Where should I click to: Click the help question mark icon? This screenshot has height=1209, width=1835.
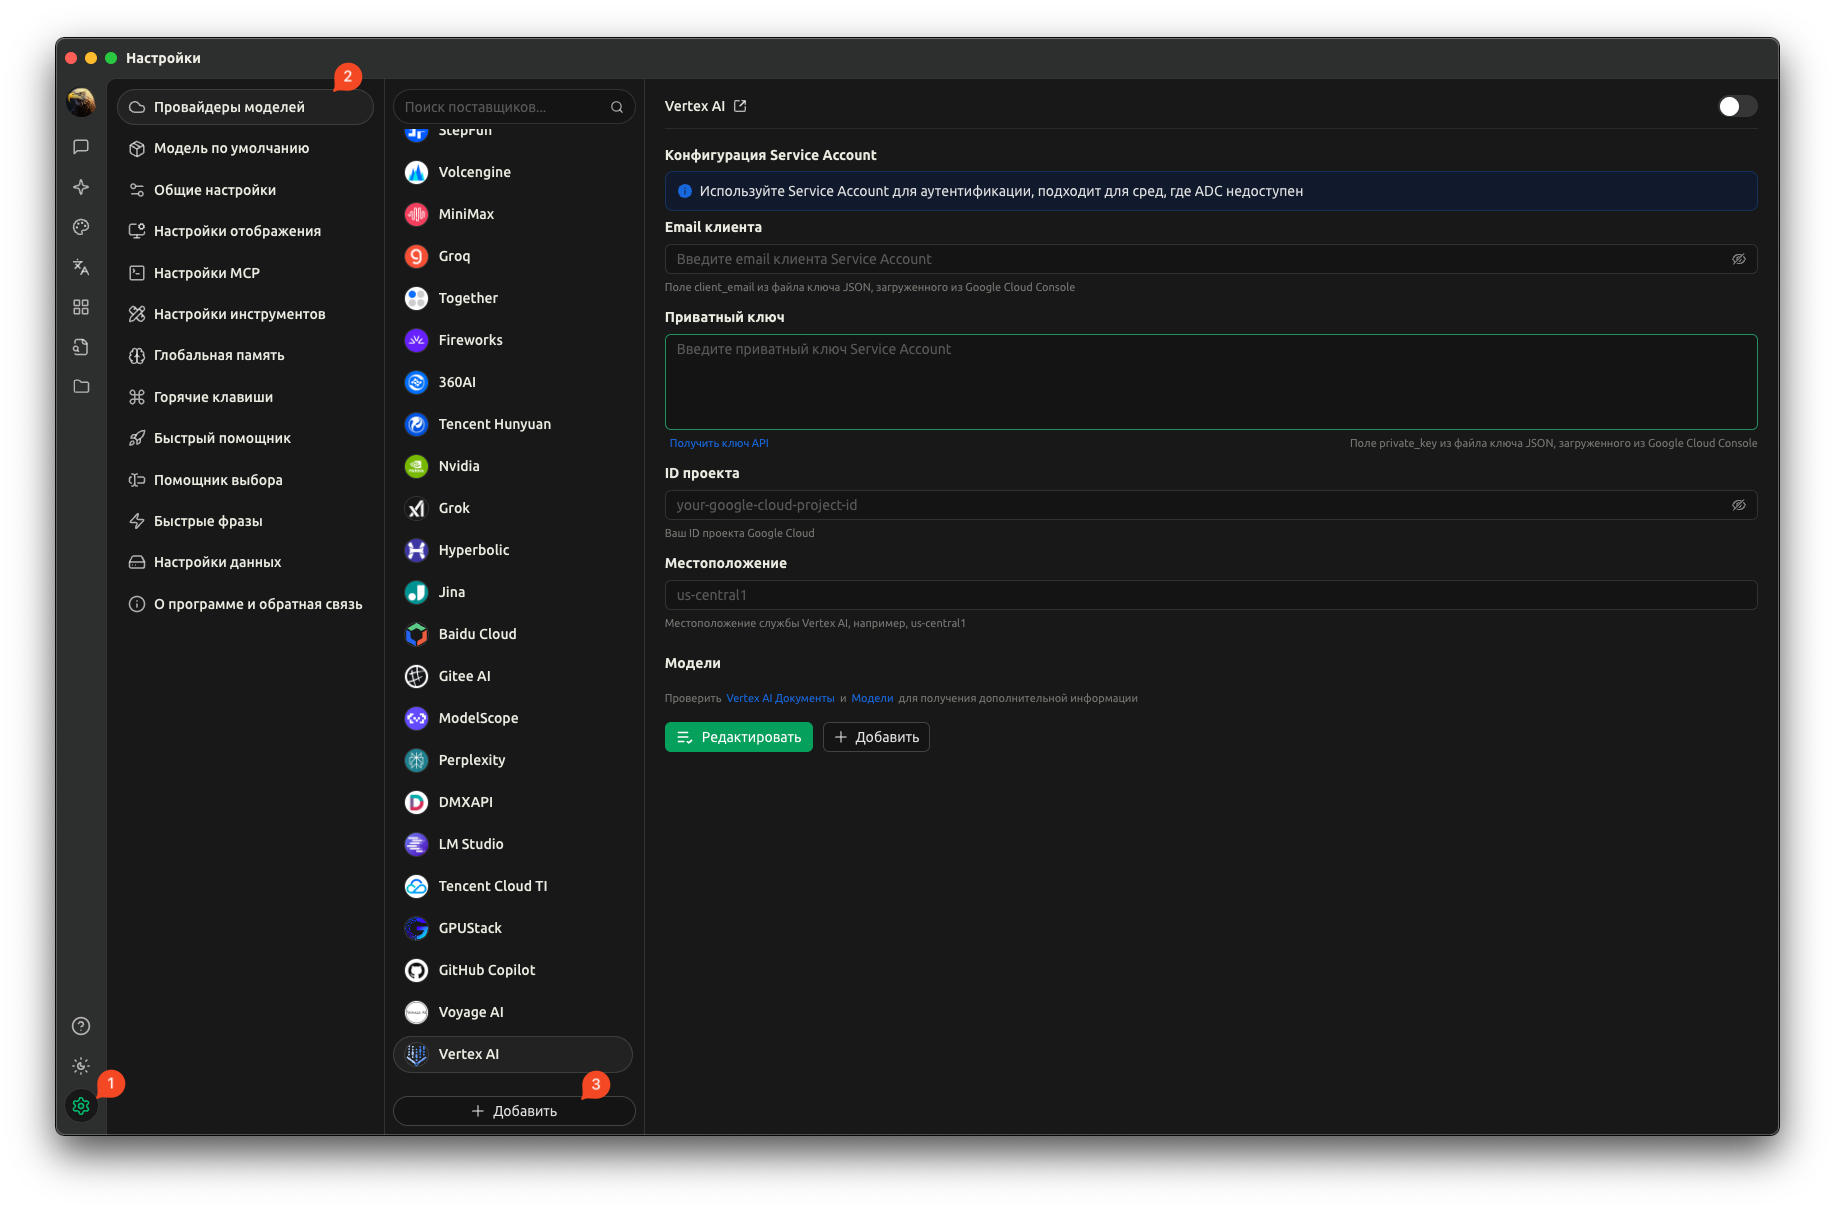click(x=81, y=1026)
